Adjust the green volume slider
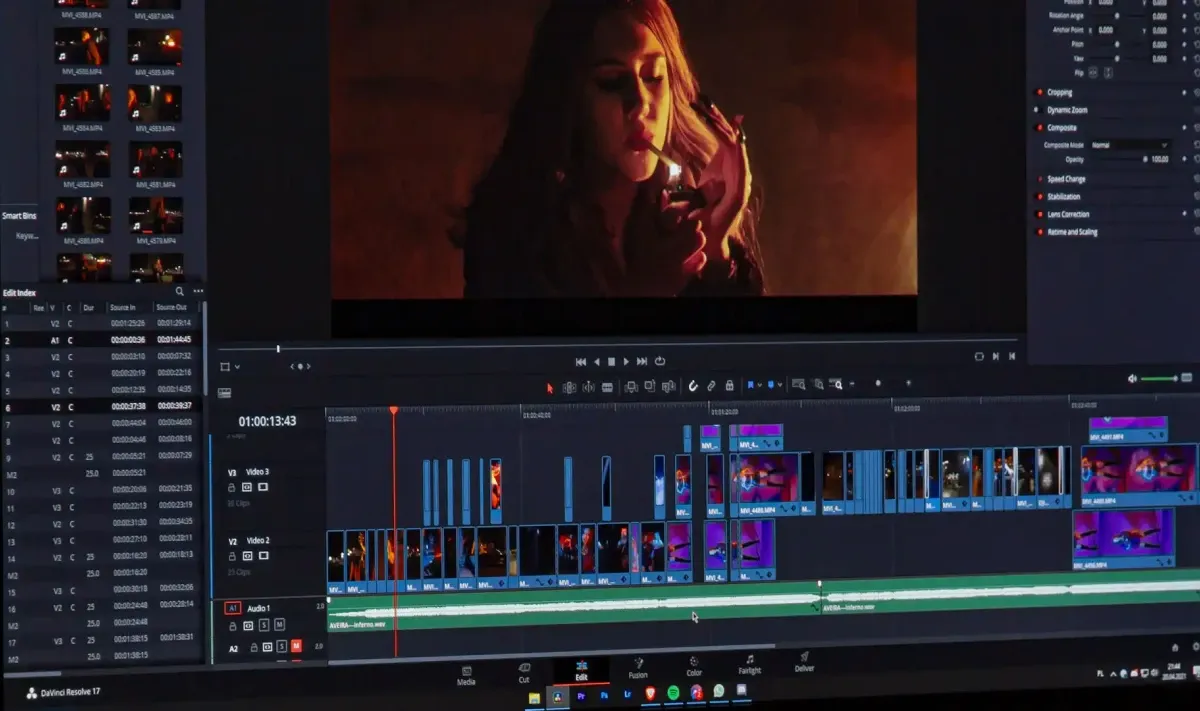 1160,379
